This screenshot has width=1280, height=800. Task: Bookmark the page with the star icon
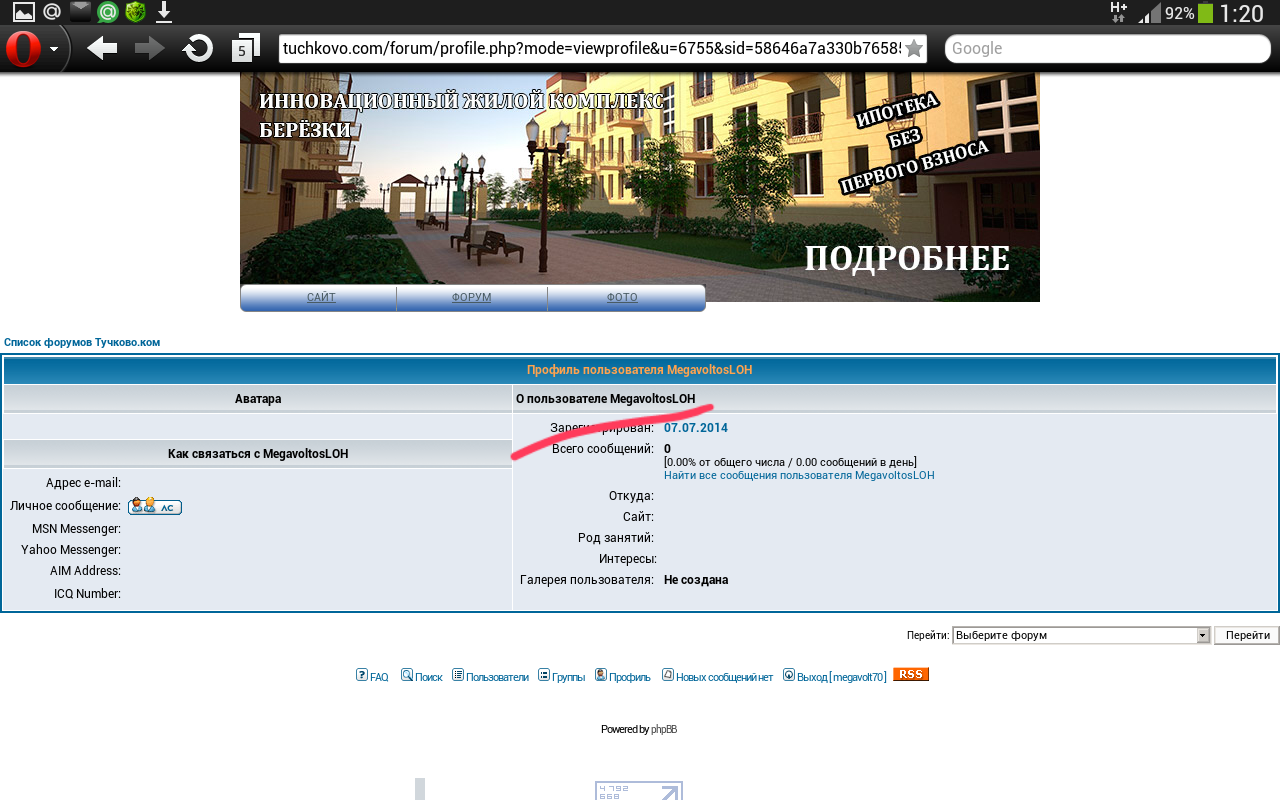(x=914, y=48)
